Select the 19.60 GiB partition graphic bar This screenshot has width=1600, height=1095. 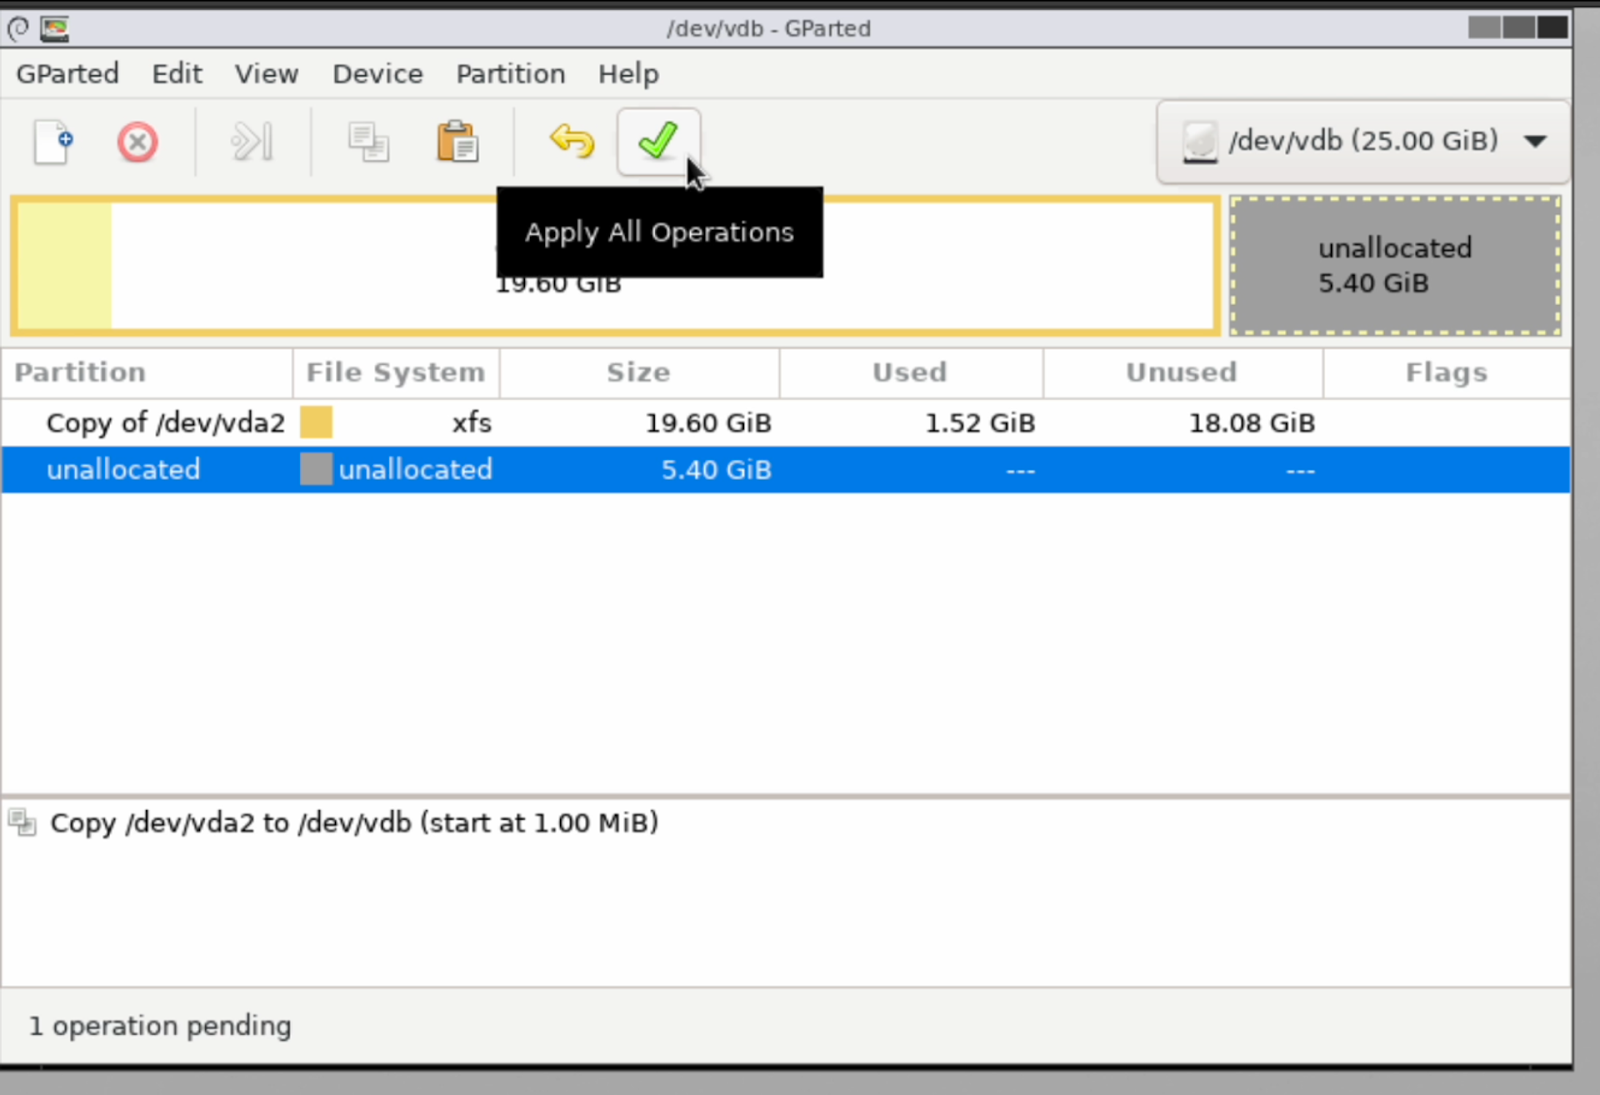coord(615,265)
